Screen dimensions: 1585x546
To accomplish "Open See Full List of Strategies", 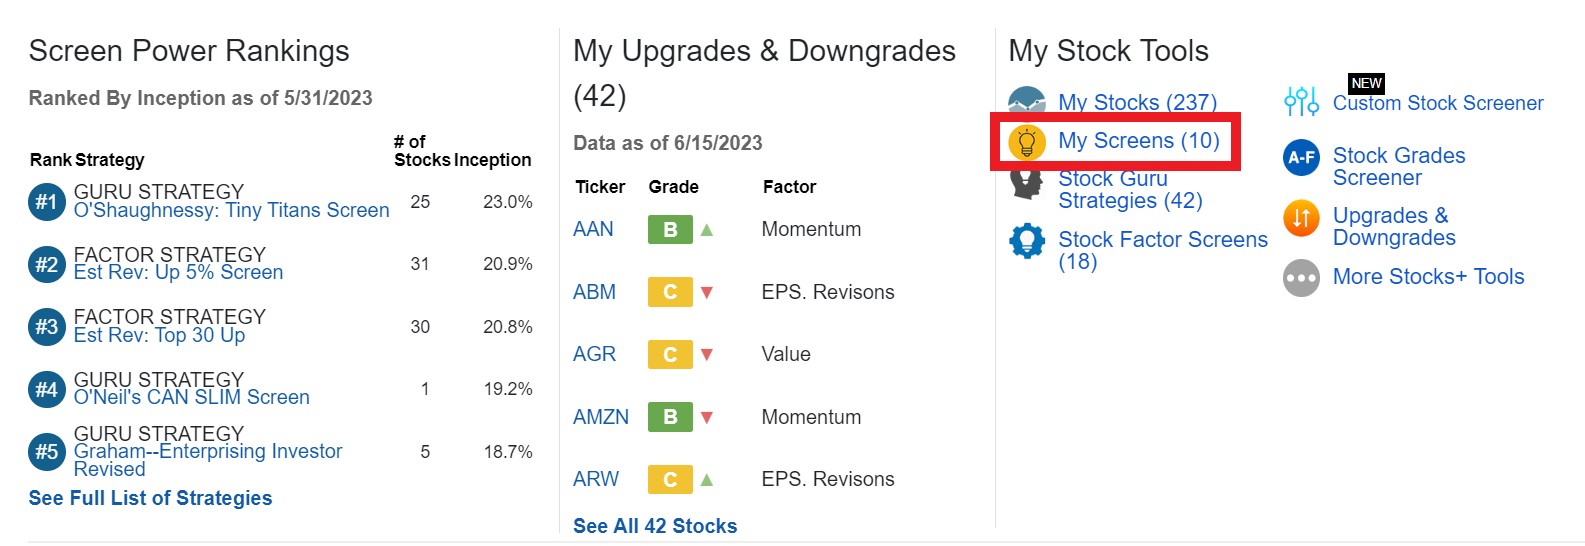I will 150,498.
